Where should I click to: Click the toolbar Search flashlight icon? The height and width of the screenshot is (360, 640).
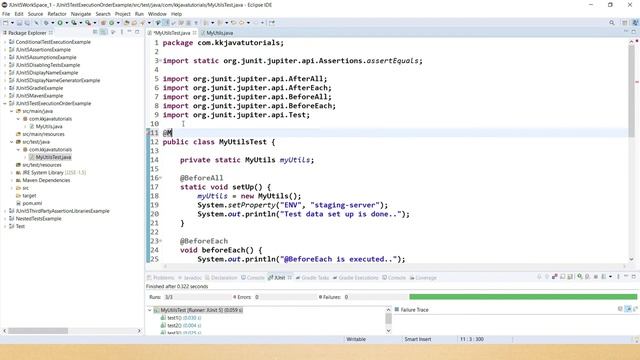(x=143, y=23)
